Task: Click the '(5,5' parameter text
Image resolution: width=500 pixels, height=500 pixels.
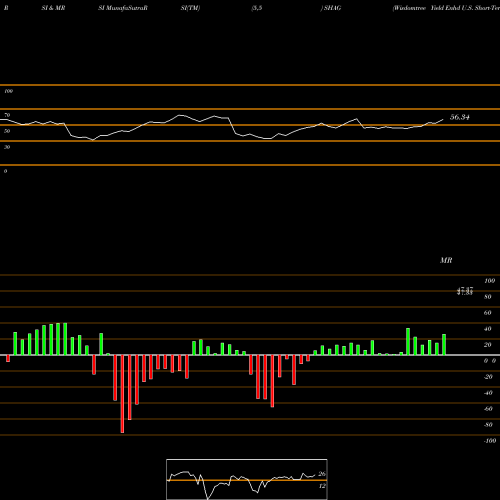Action: pos(257,8)
